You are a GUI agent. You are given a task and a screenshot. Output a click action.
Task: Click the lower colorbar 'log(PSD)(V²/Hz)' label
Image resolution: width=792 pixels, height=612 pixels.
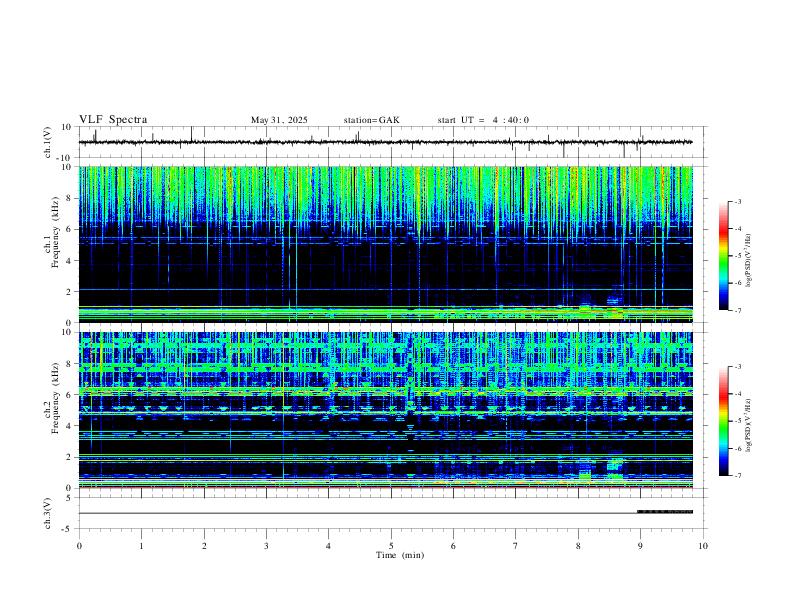tap(749, 425)
